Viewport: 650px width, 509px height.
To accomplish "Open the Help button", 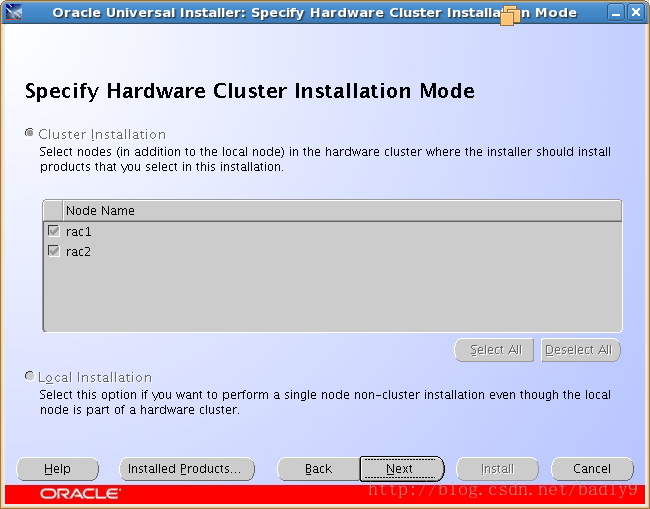I will (58, 469).
